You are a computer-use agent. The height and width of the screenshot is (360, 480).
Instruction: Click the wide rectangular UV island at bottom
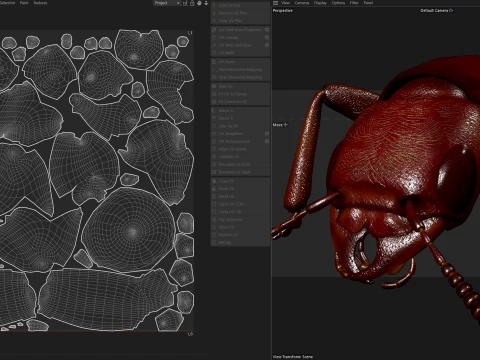pos(107,298)
